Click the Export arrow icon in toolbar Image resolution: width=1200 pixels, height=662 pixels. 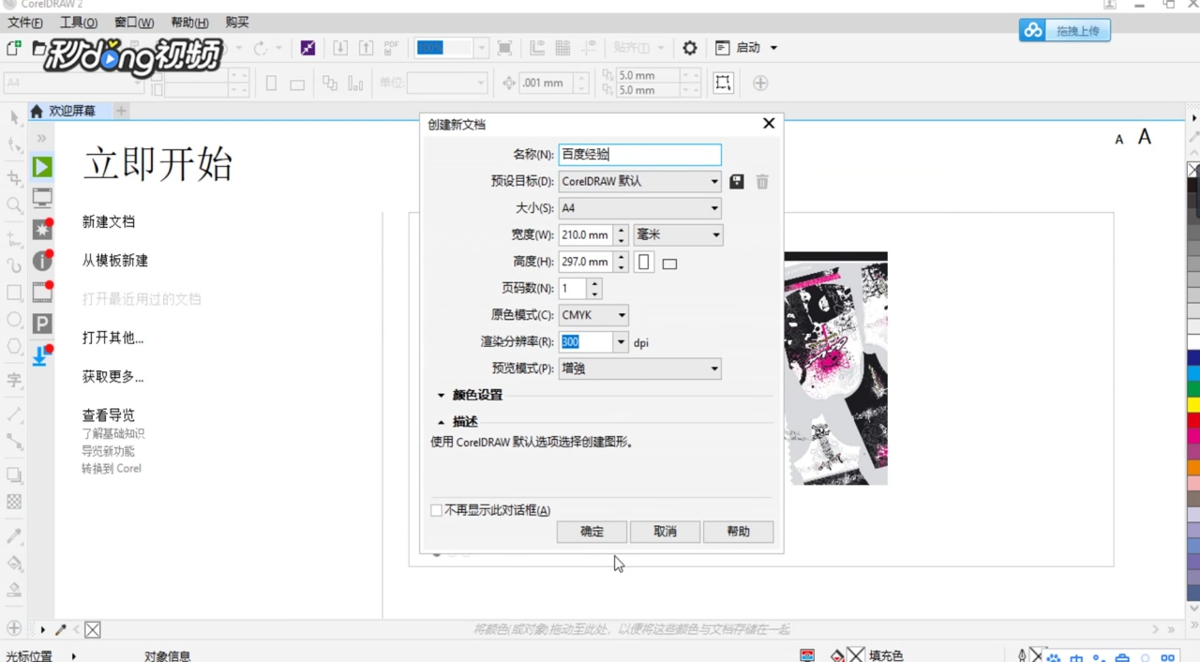click(x=366, y=48)
